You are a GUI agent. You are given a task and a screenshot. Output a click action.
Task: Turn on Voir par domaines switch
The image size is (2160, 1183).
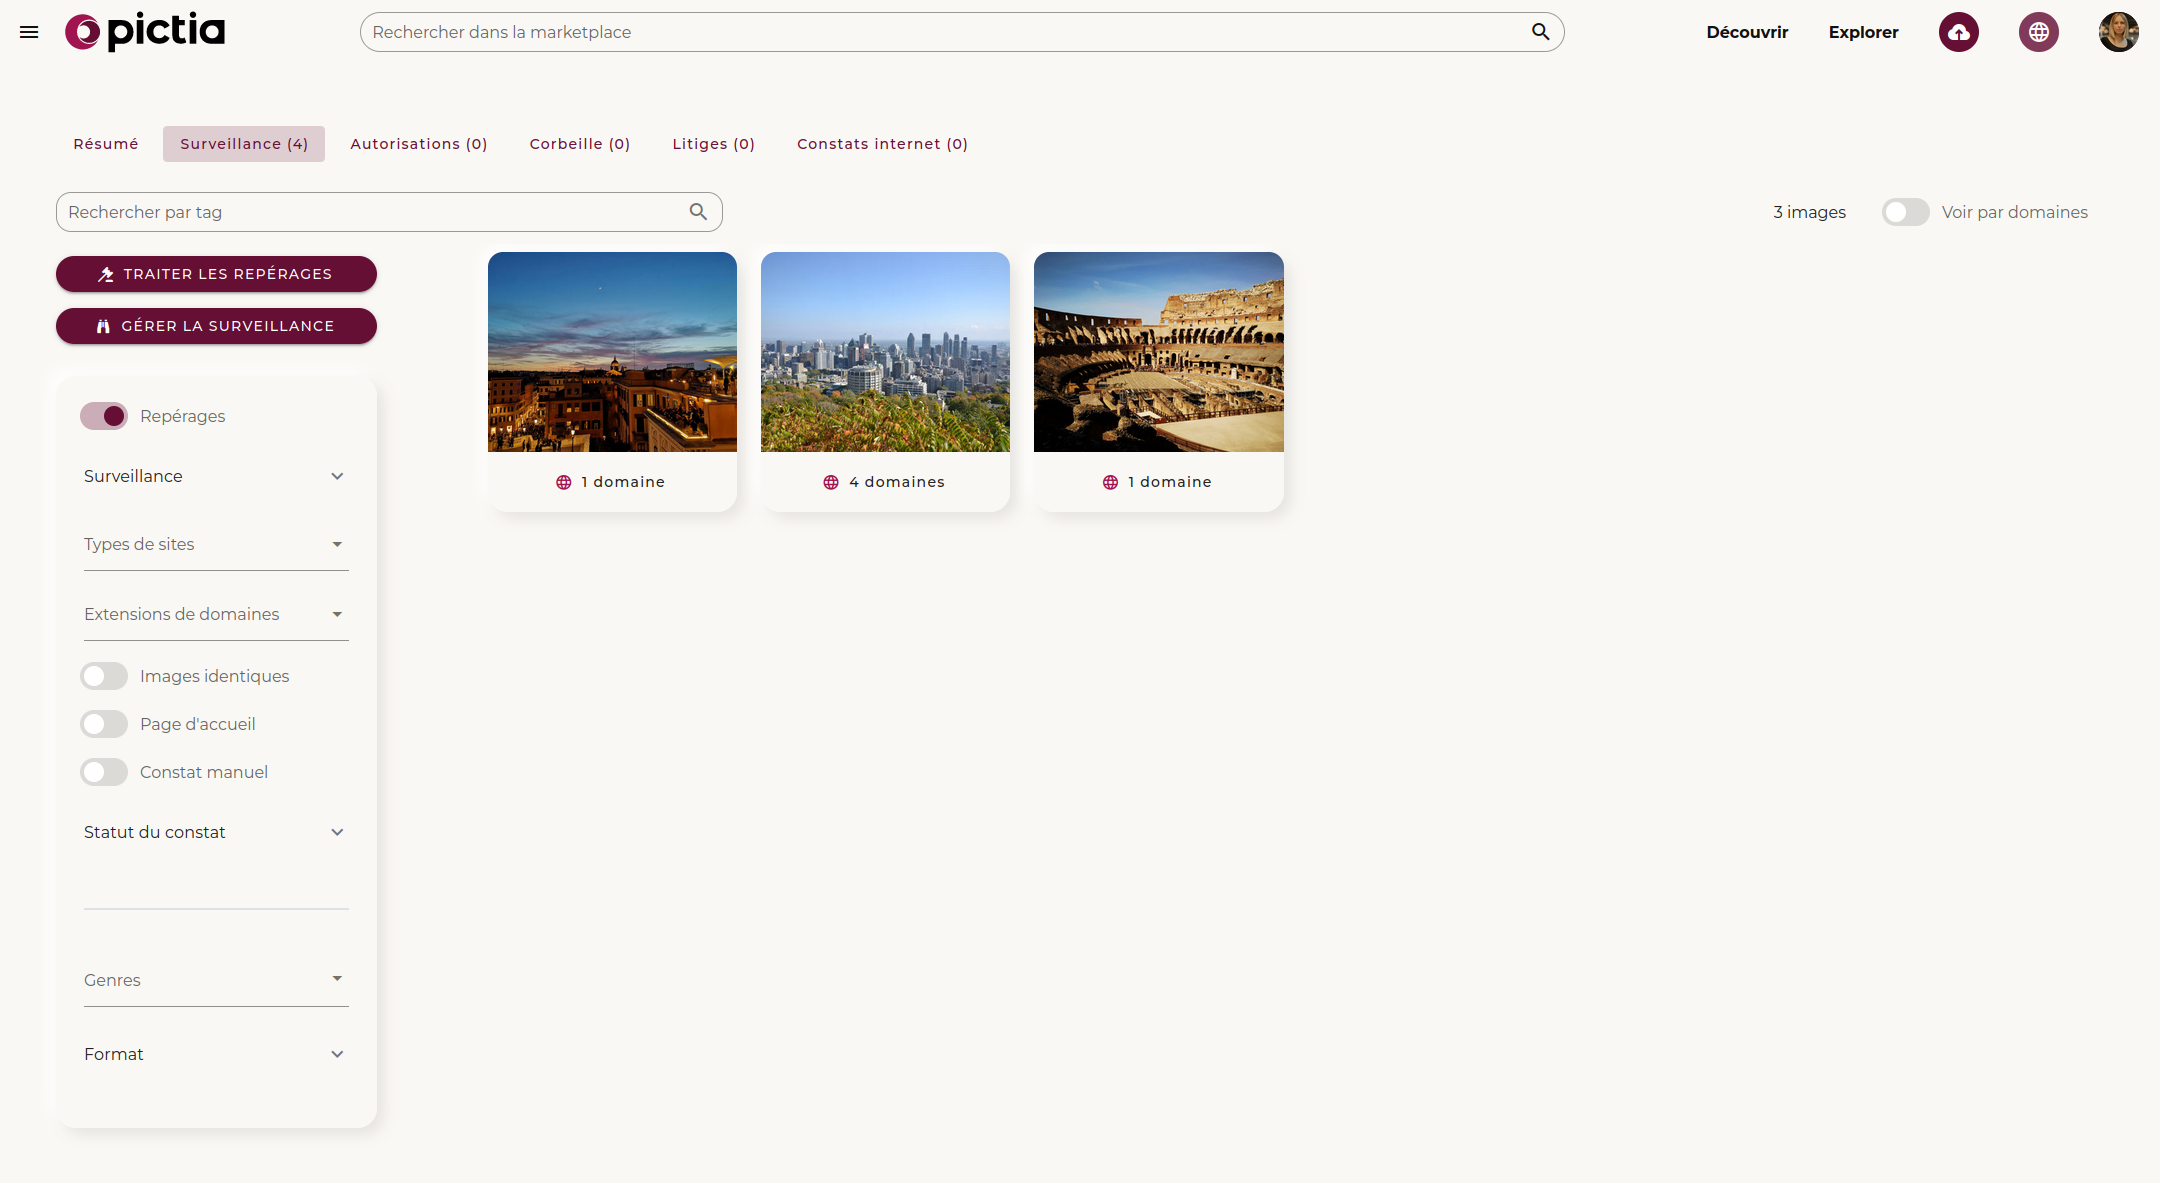[1905, 212]
